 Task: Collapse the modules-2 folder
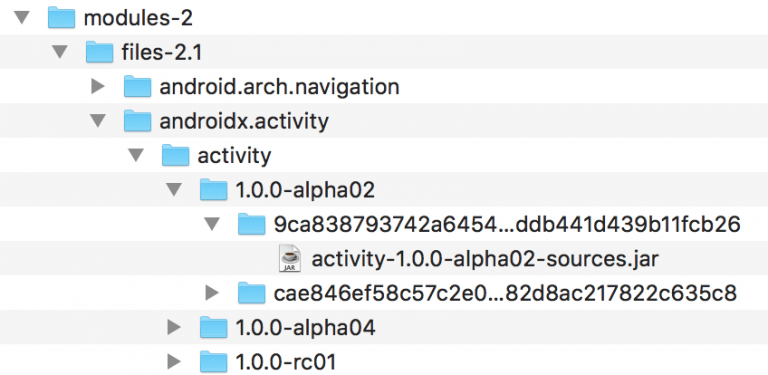pyautogui.click(x=22, y=18)
